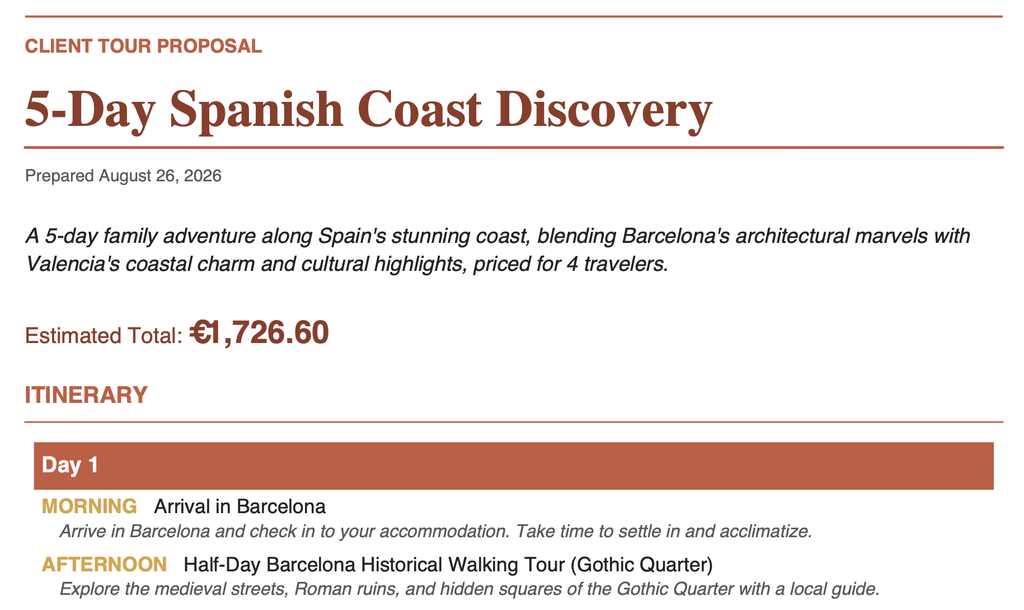Click the 'Prepared August 26, 2026' date line
The height and width of the screenshot is (610, 1024).
point(123,176)
